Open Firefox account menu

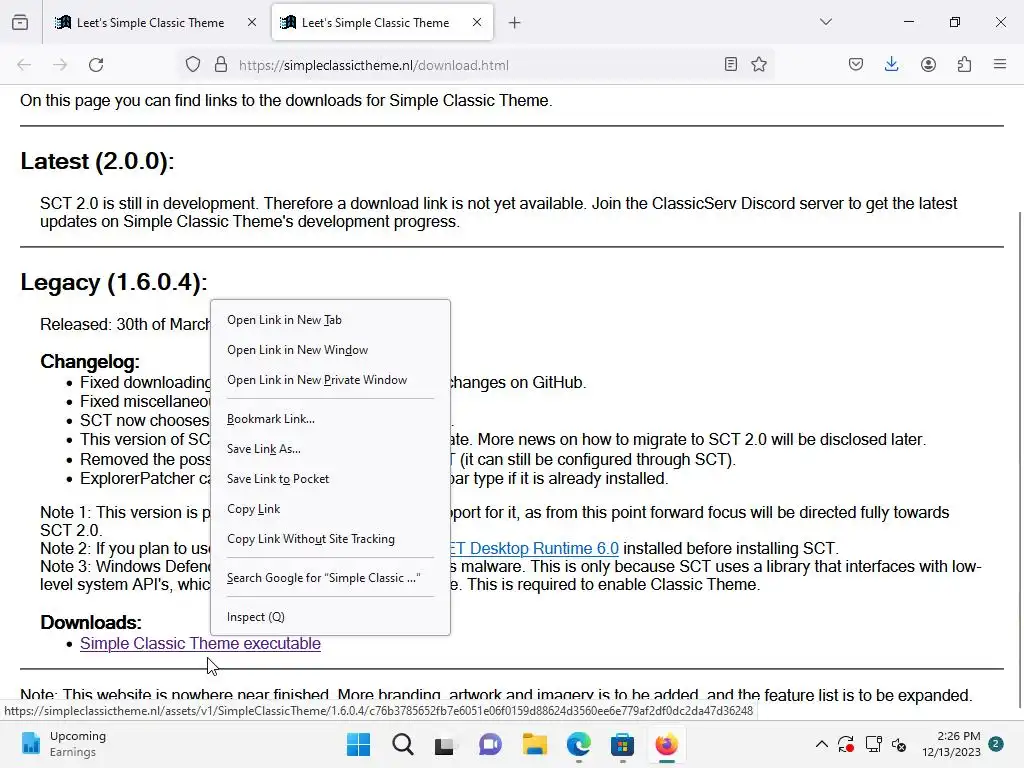tap(928, 64)
